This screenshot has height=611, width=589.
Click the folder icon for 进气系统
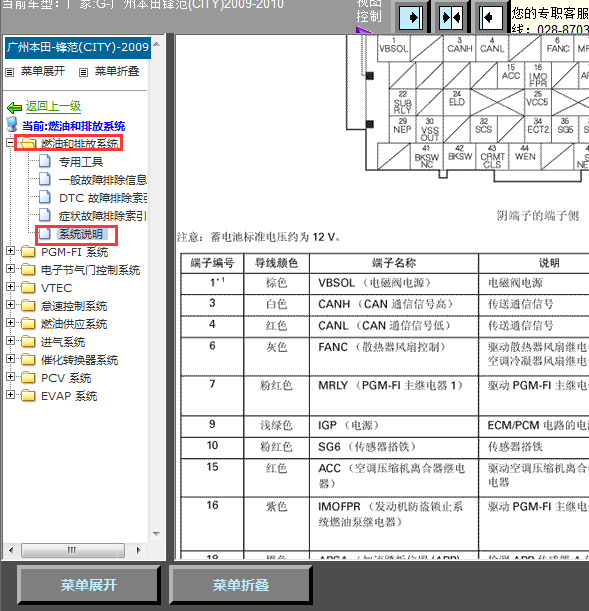coord(28,341)
